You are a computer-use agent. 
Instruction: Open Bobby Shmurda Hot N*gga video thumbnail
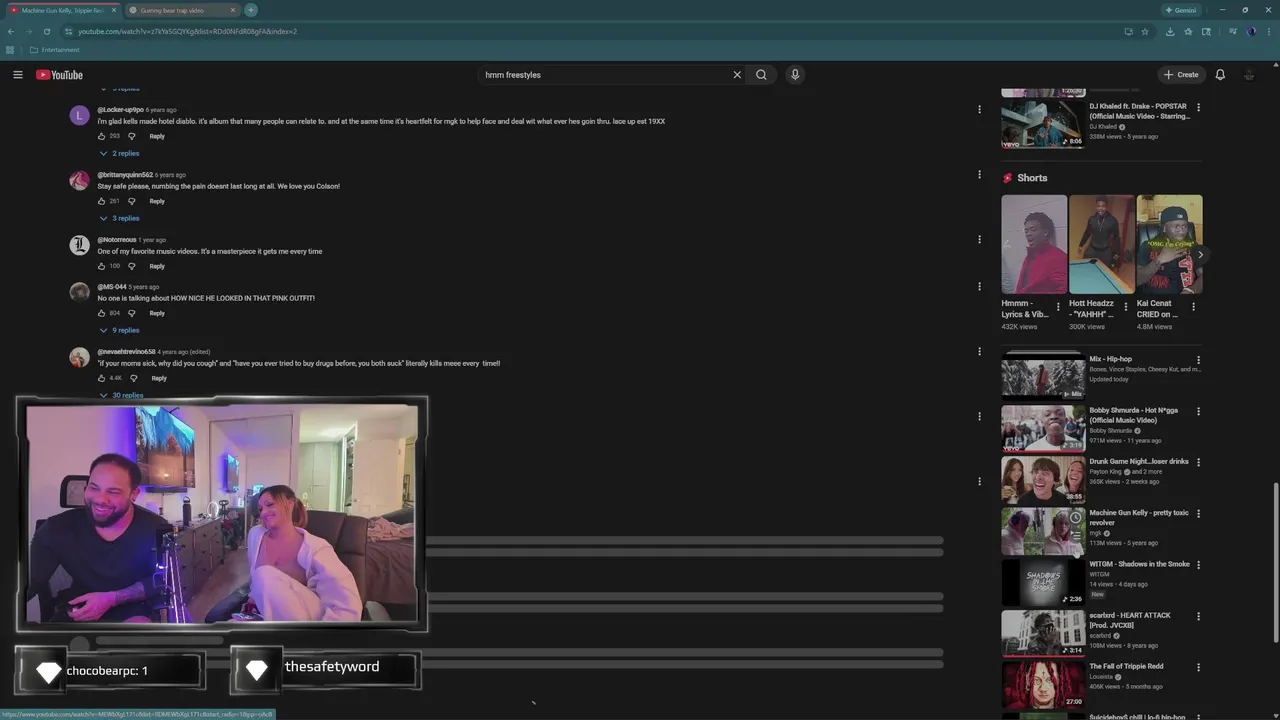pos(1043,429)
